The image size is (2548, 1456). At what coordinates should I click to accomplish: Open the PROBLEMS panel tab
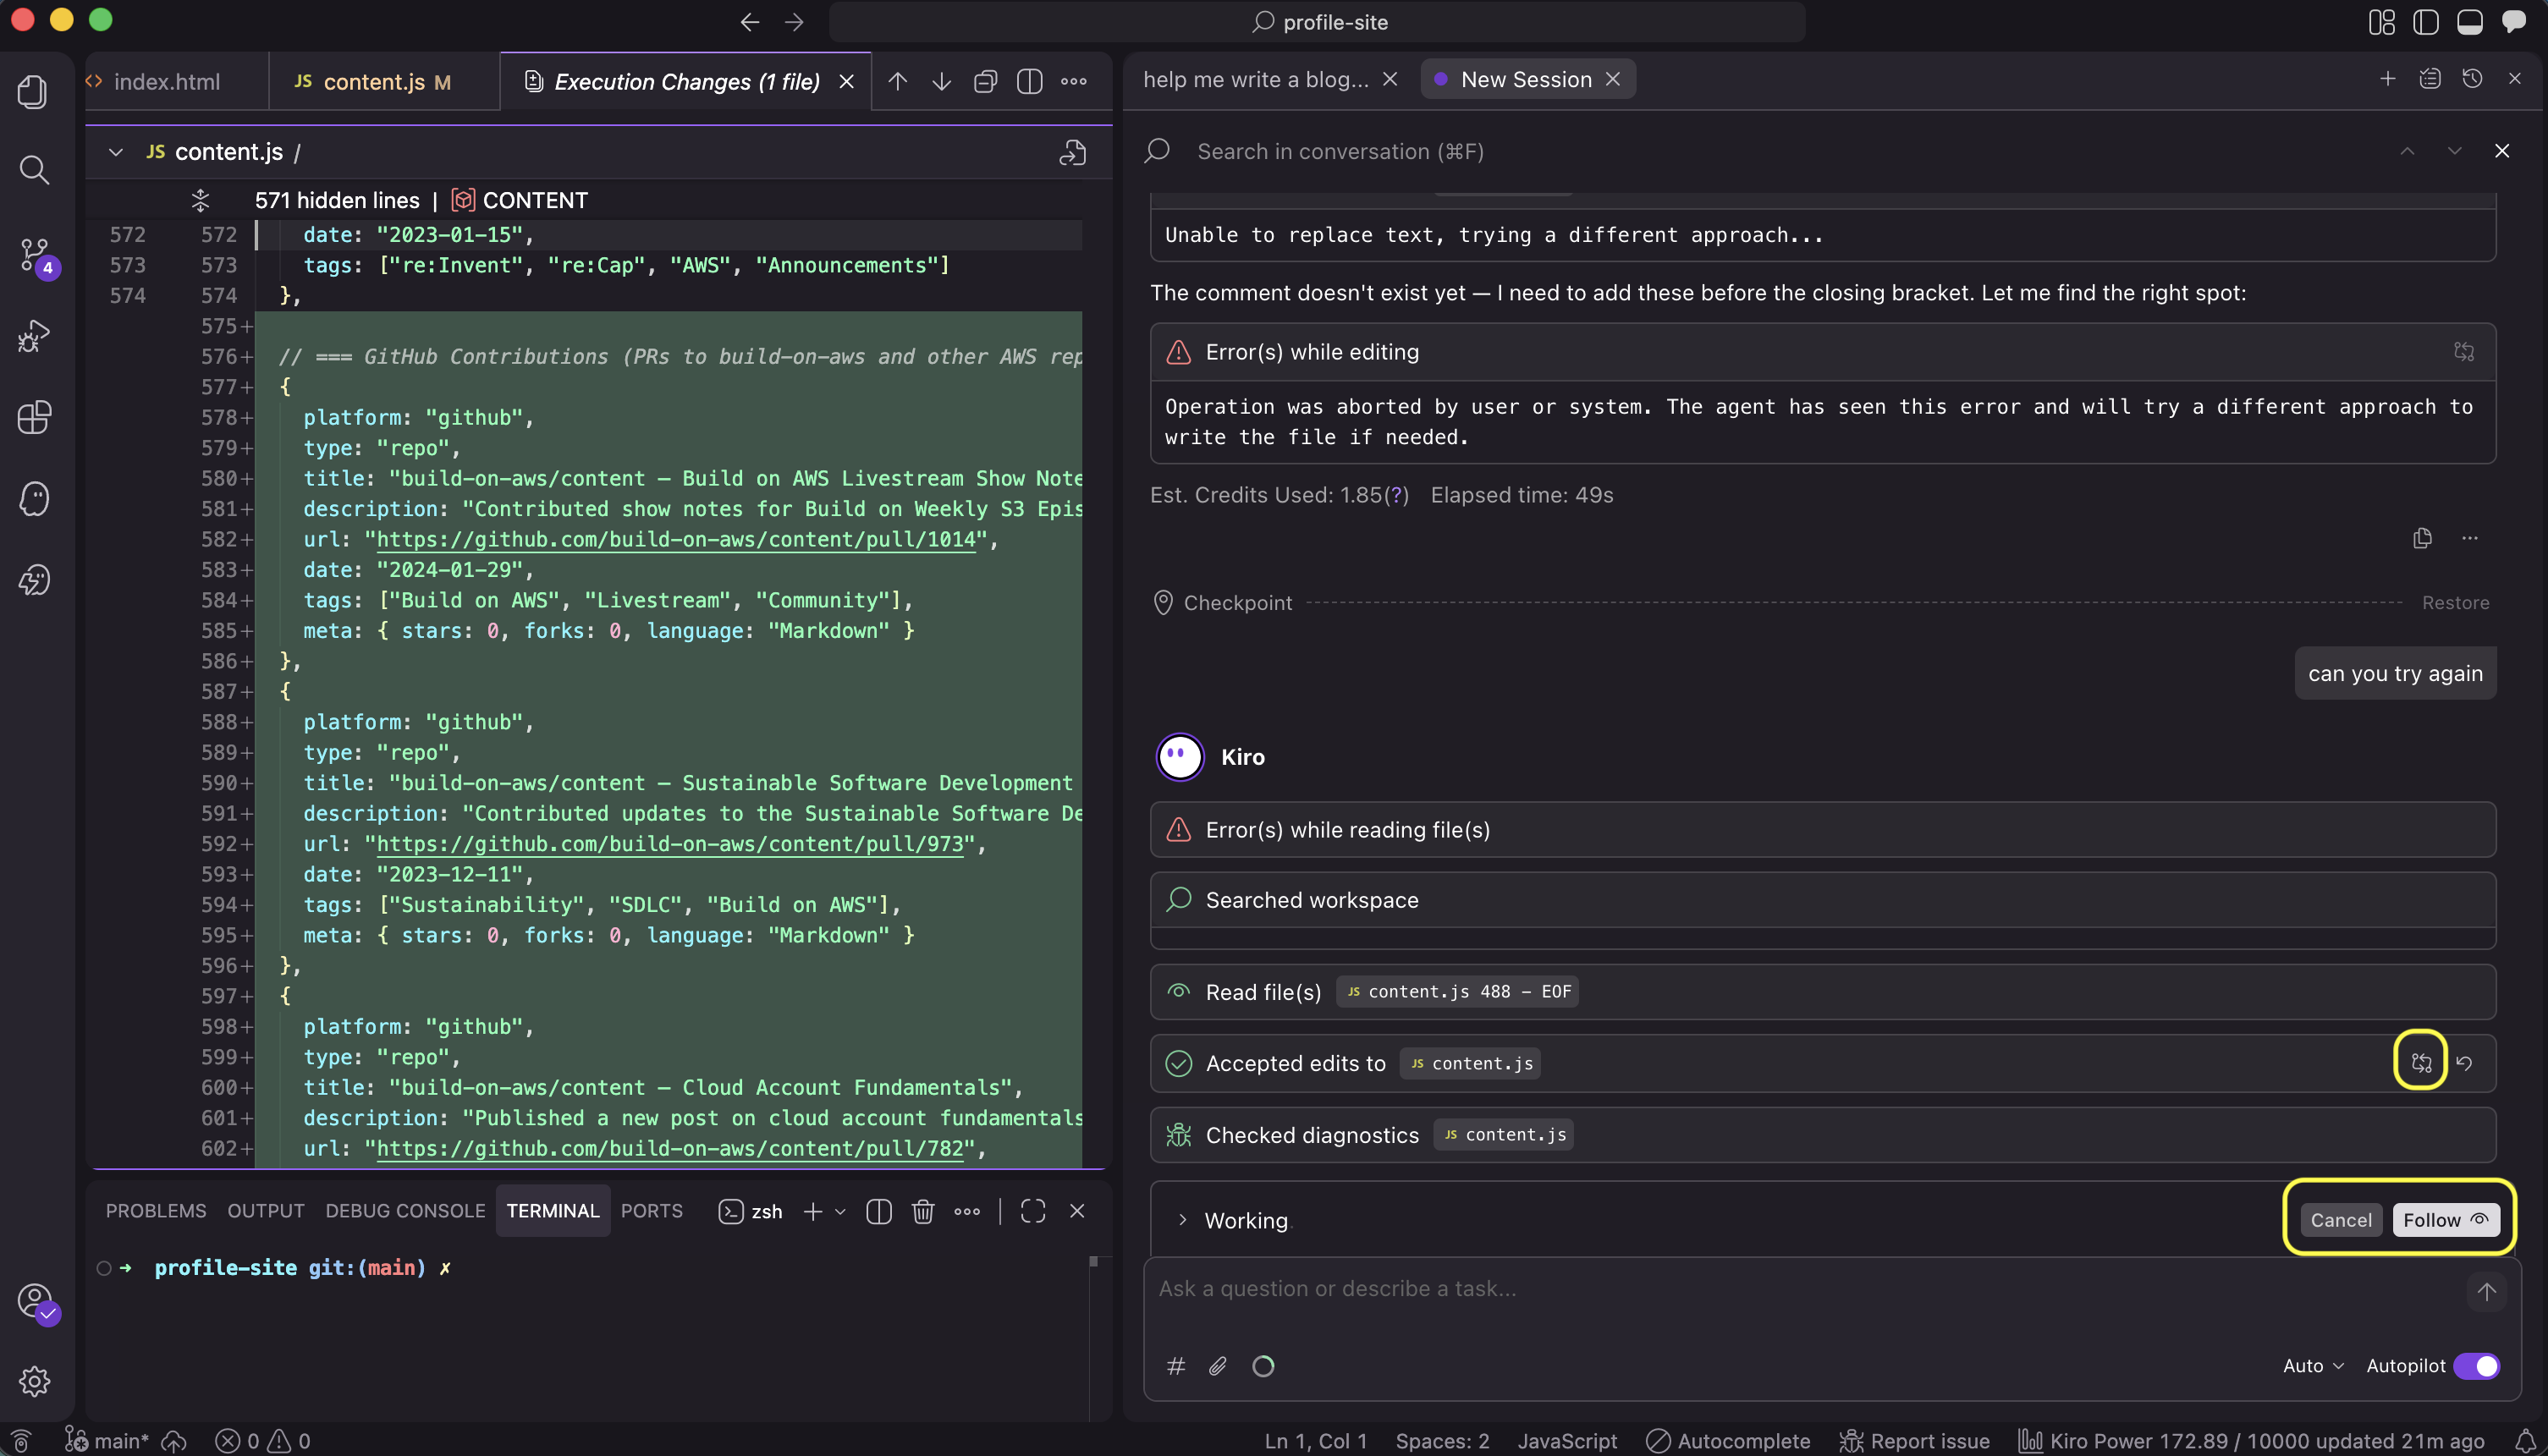(156, 1211)
